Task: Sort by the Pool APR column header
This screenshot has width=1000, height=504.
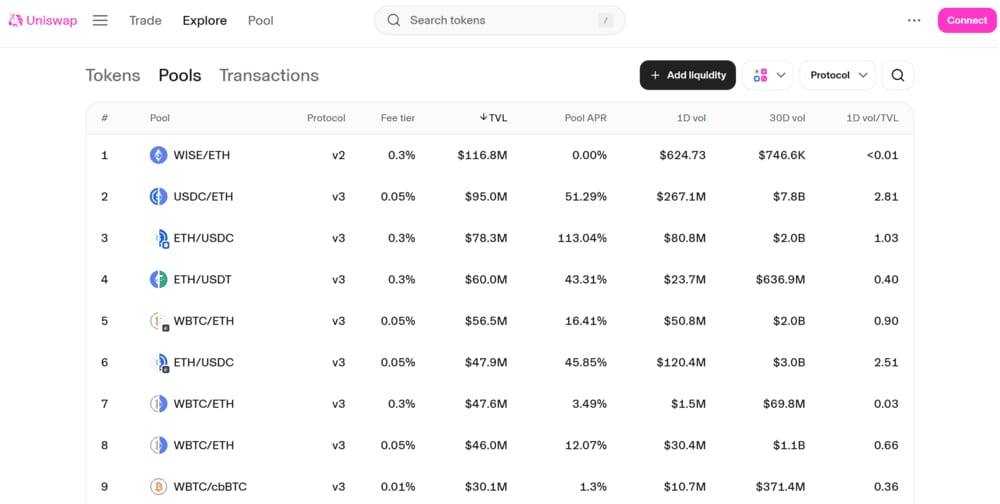Action: click(x=585, y=118)
